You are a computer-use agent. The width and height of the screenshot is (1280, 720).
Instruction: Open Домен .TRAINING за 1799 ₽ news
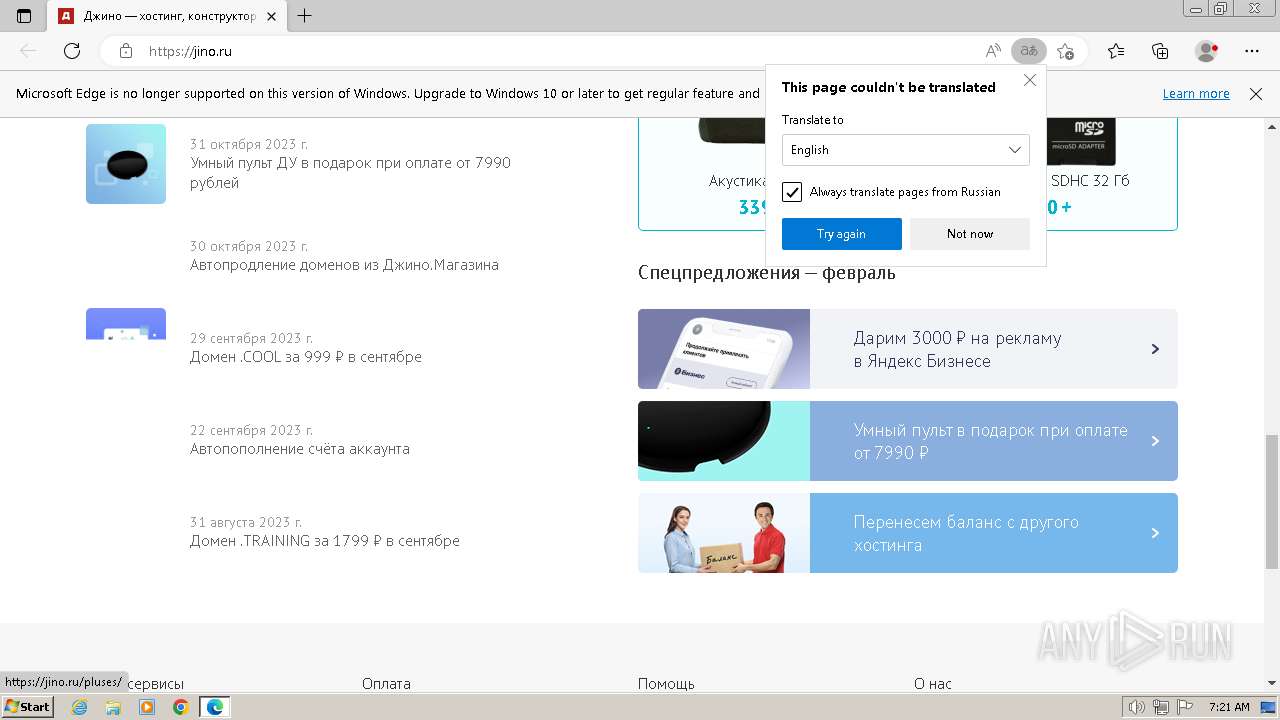pyautogui.click(x=325, y=541)
